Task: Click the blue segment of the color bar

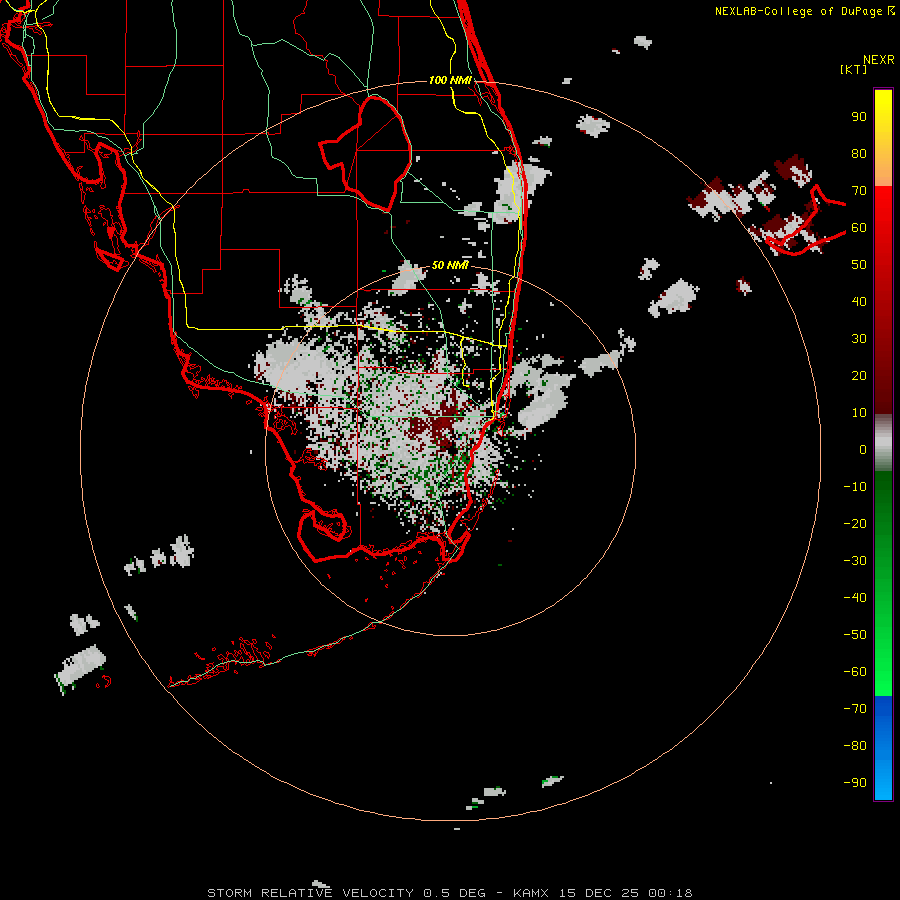Action: (x=883, y=747)
